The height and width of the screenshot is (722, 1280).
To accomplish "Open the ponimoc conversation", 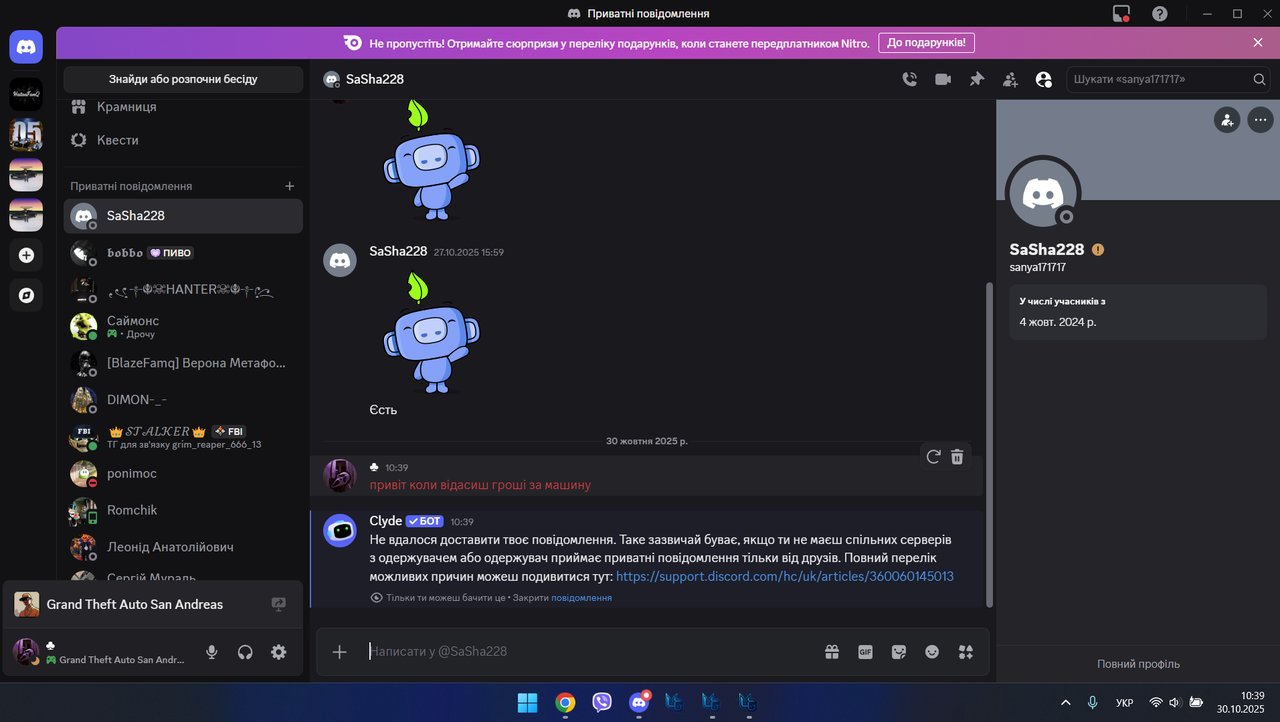I will (x=183, y=474).
